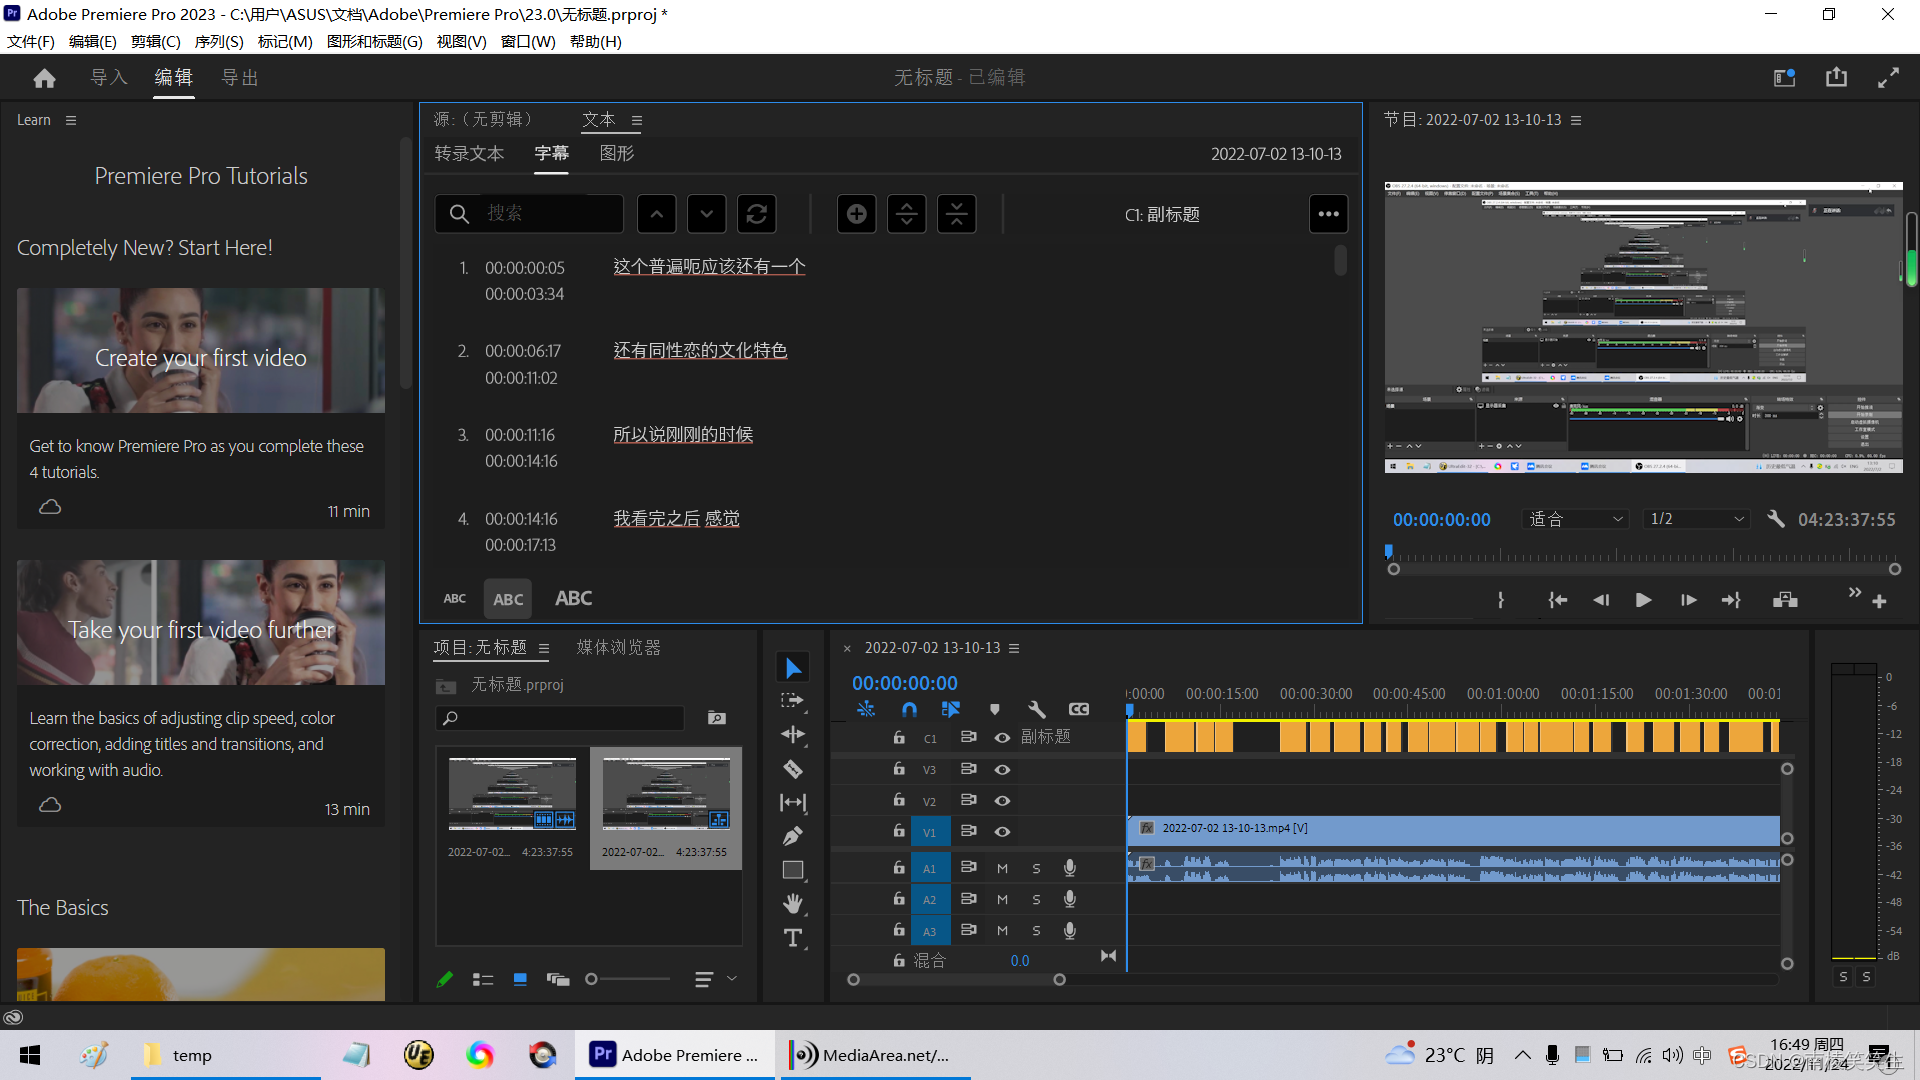This screenshot has width=1920, height=1080.
Task: Toggle caption track options CC button
Action: [1079, 709]
